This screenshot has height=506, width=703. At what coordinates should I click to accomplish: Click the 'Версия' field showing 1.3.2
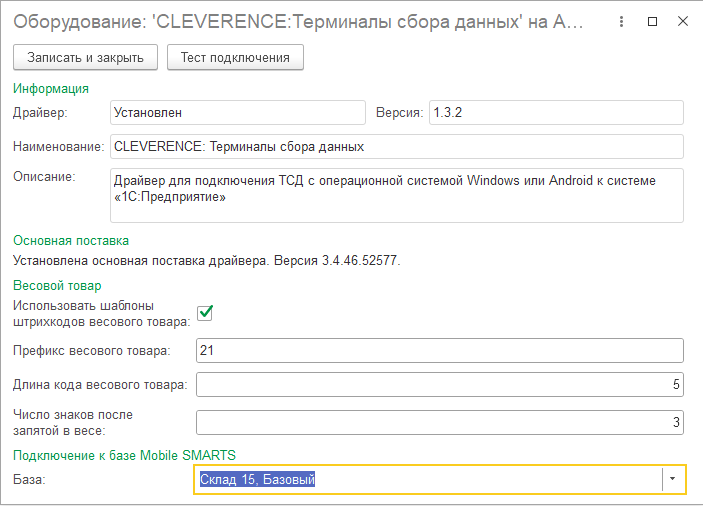coord(555,112)
